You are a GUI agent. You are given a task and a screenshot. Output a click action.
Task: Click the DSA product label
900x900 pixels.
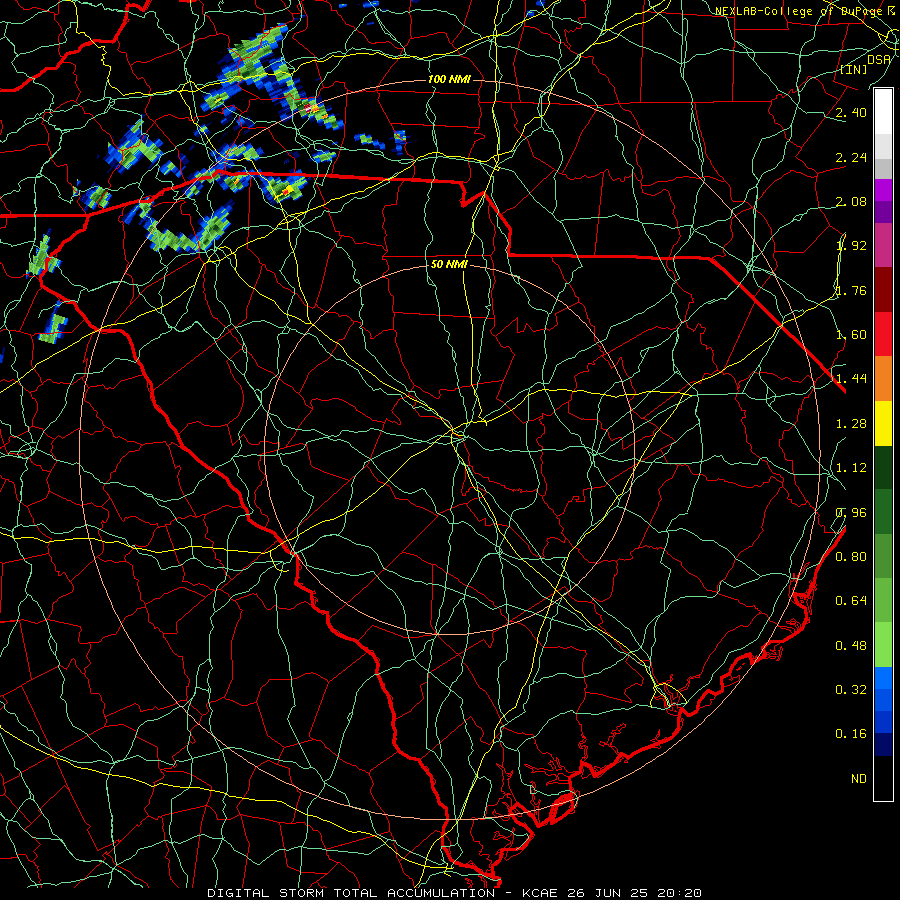[879, 59]
